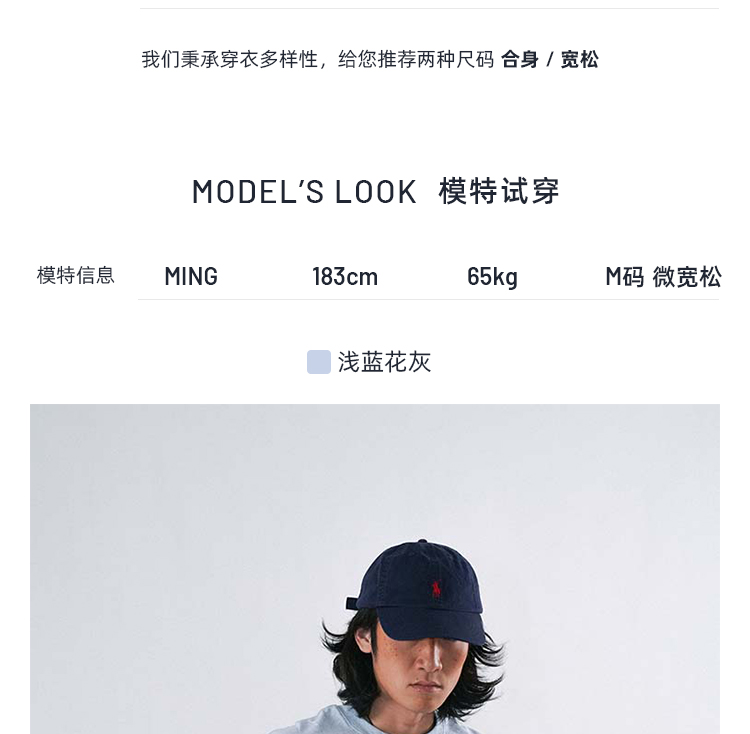Choose the bold 合身 fit option
Viewport: 750px width, 734px height.
[520, 60]
